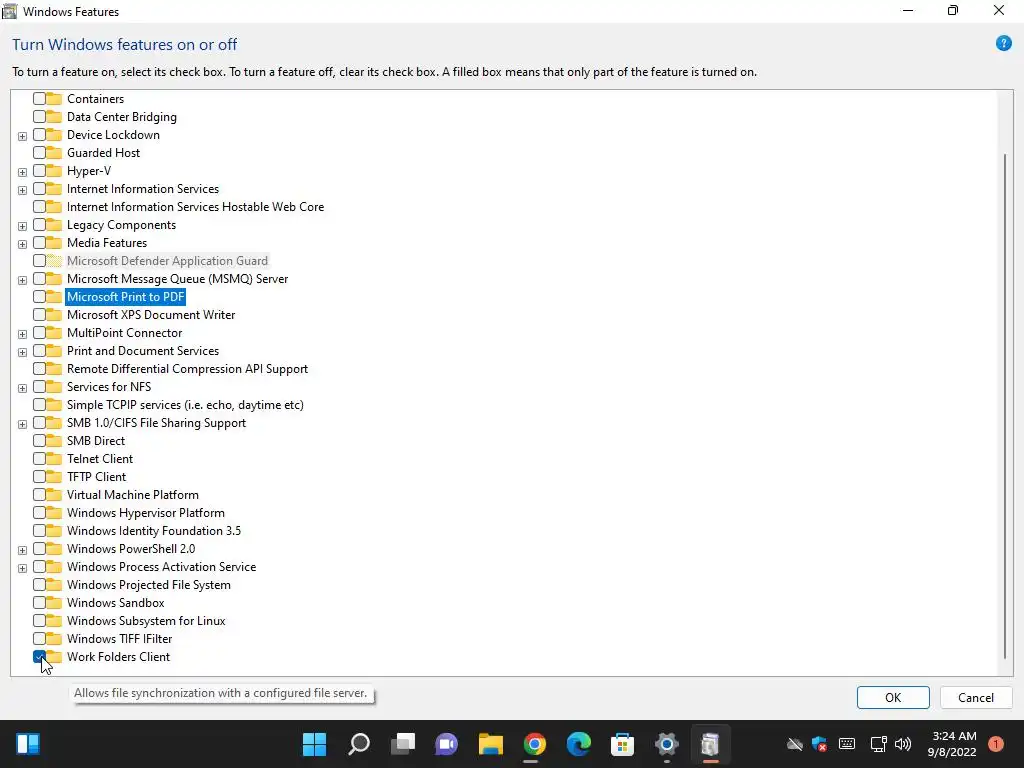Click the features list scrollbar
The height and width of the screenshot is (768, 1024).
[1004, 406]
